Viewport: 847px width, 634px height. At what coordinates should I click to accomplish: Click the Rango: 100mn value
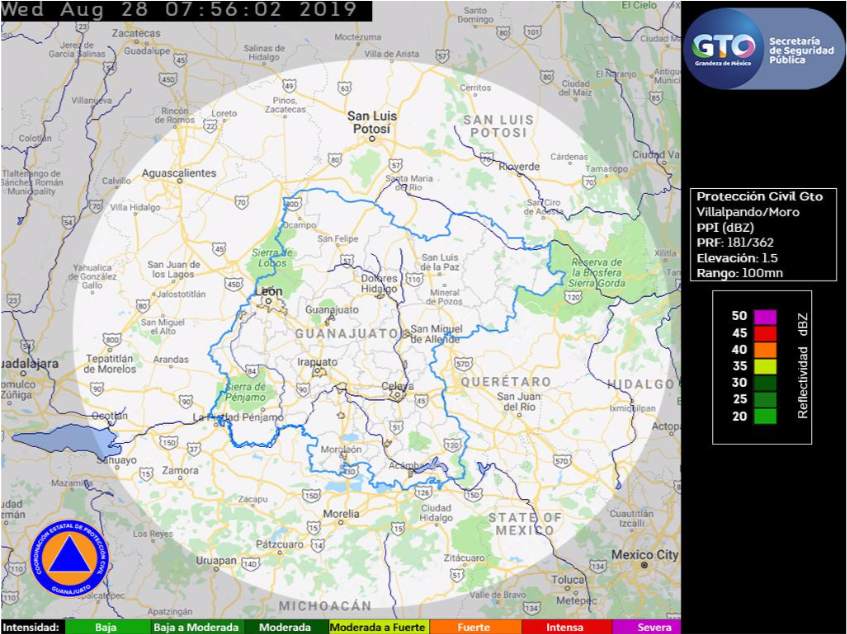pyautogui.click(x=739, y=273)
